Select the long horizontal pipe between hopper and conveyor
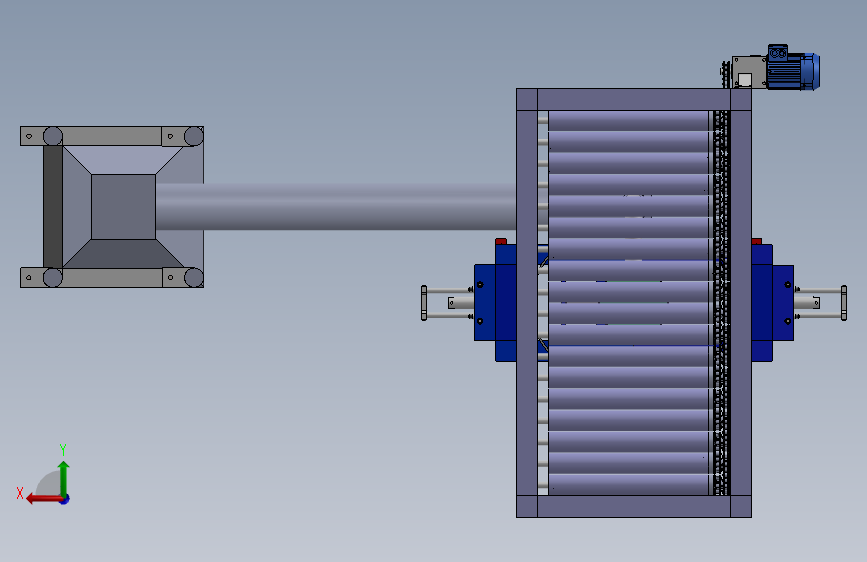This screenshot has height=562, width=867. coord(336,207)
